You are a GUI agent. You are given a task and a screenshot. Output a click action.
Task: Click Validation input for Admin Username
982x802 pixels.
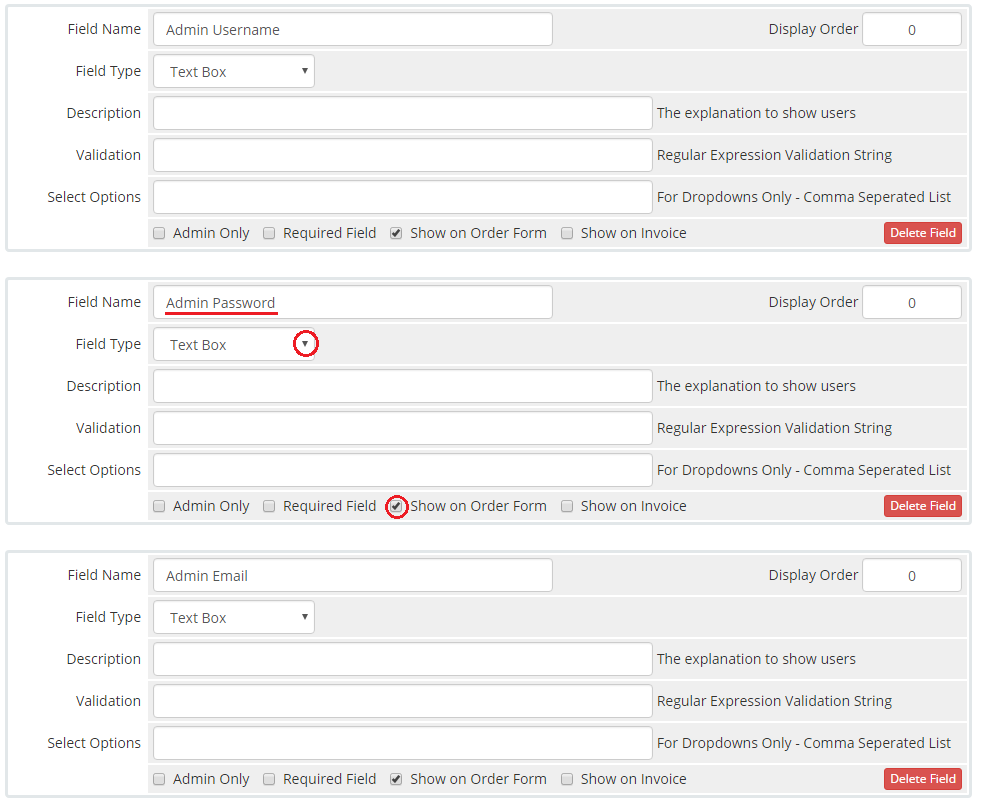pyautogui.click(x=403, y=155)
